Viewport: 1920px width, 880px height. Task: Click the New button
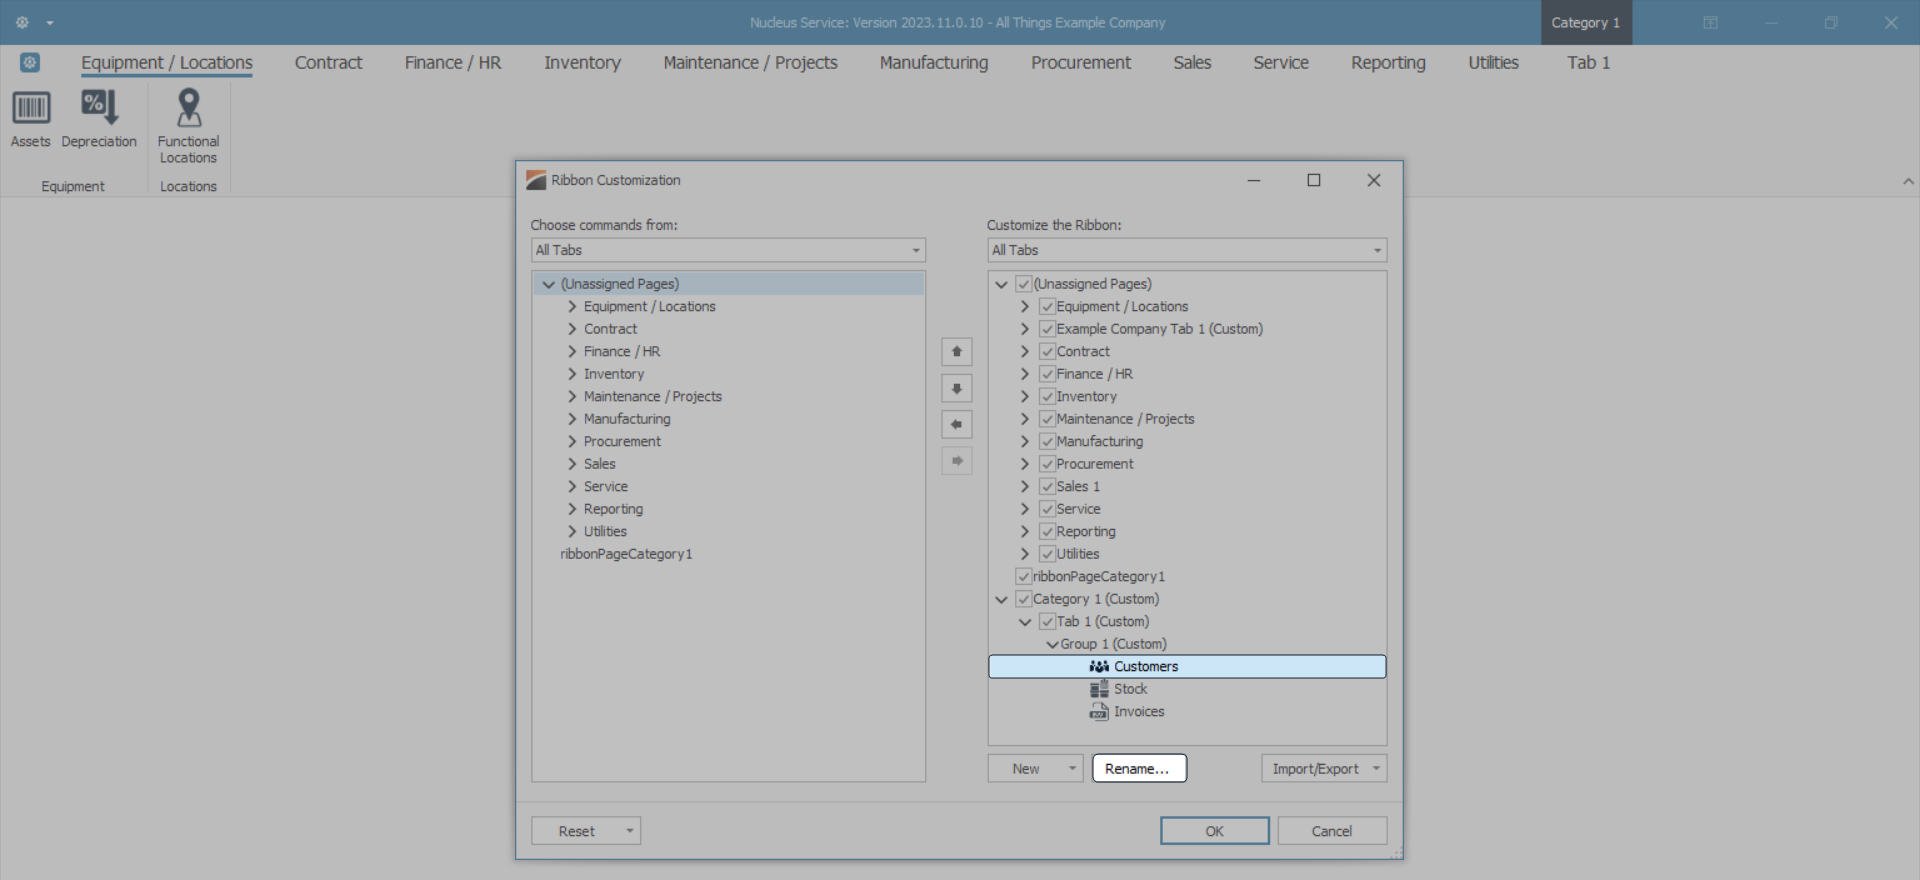coord(1025,769)
